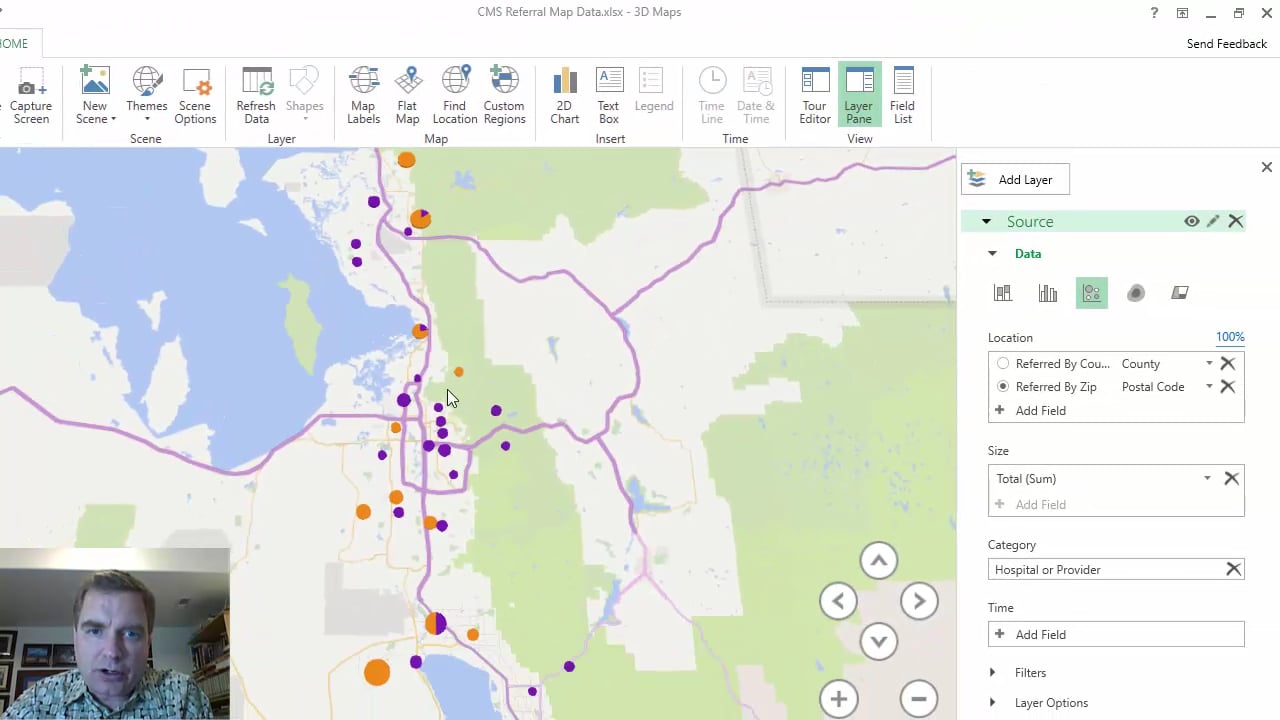Screen dimensions: 1280x720
Task: Open Themes gallery in the ribbon
Action: tap(146, 96)
